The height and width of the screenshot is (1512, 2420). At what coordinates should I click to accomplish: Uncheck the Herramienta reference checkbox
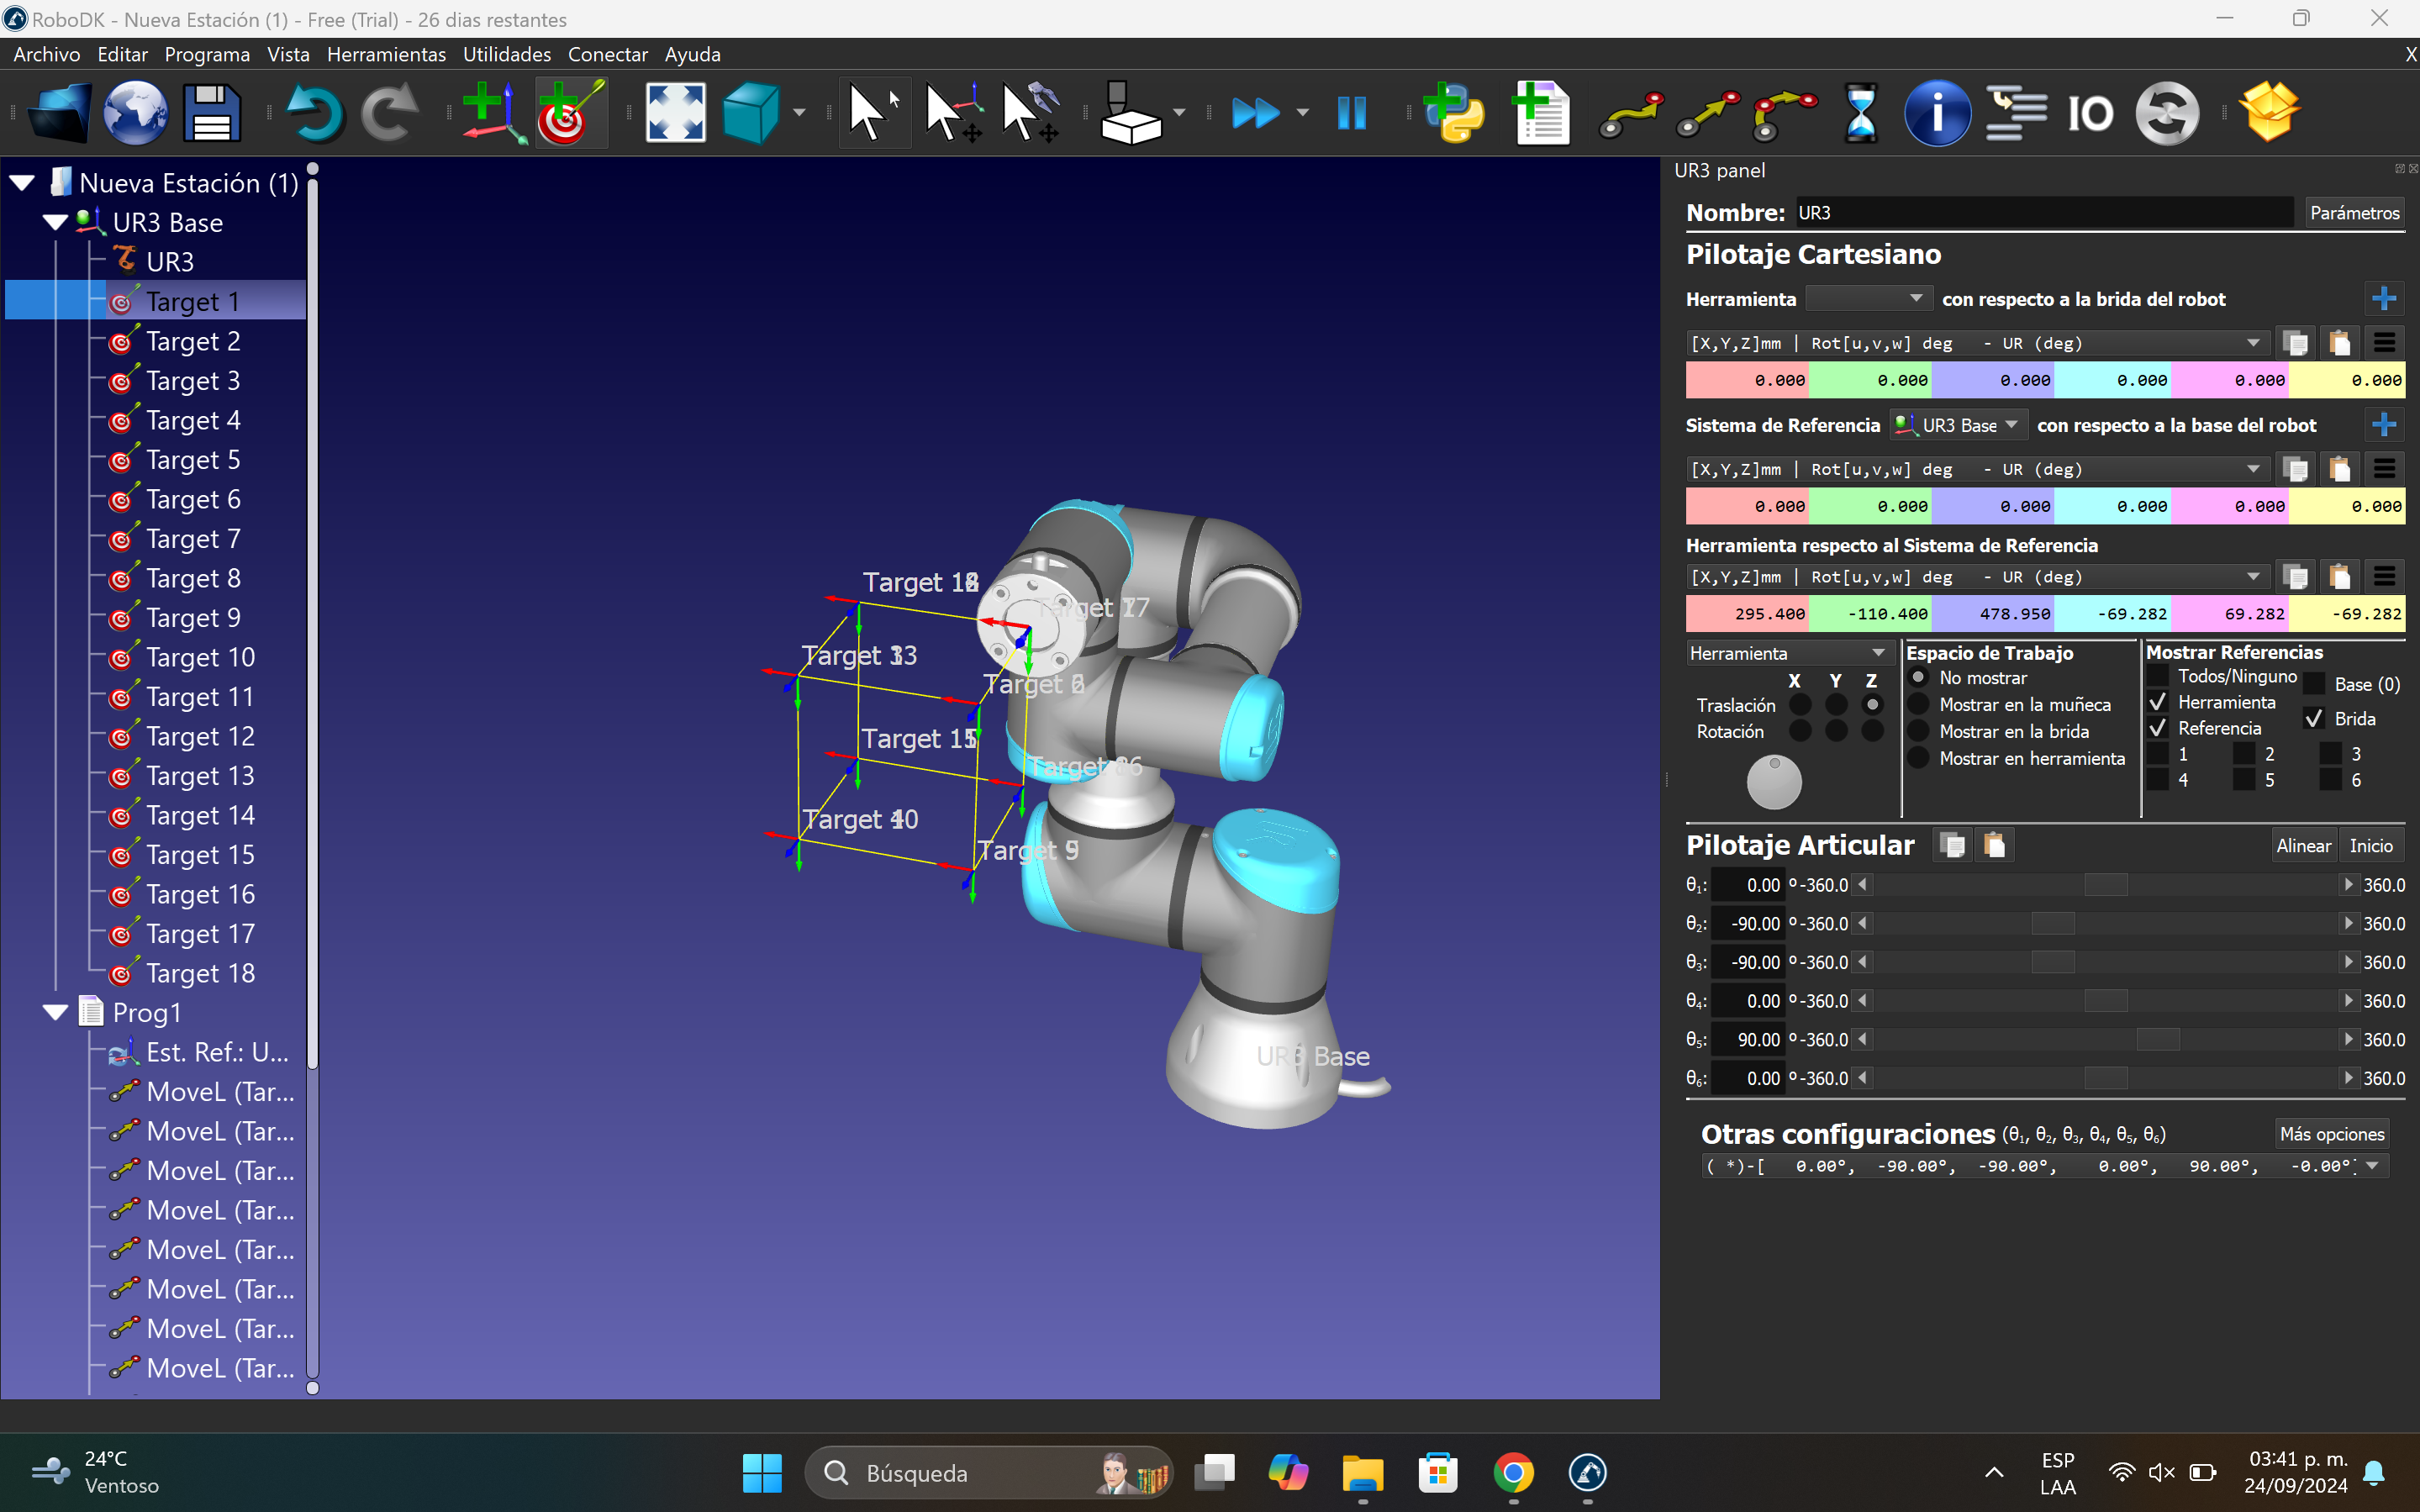pos(2158,702)
